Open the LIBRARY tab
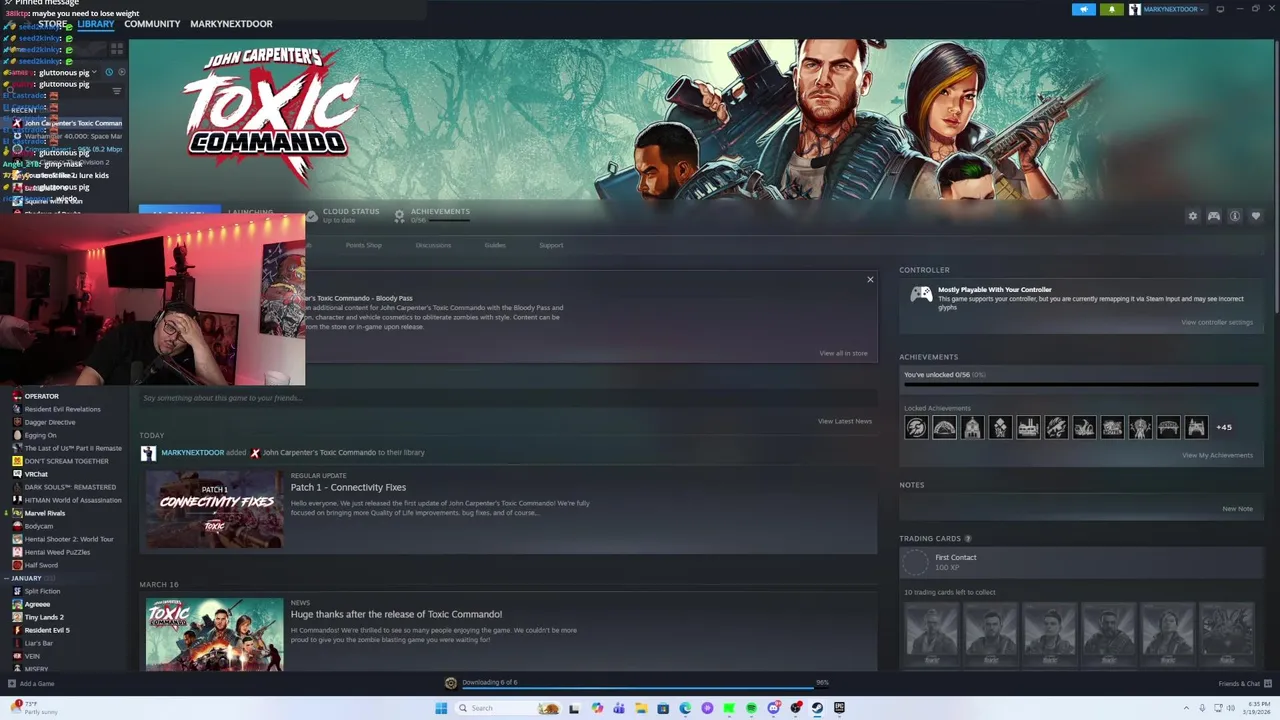The image size is (1280, 720). point(96,24)
